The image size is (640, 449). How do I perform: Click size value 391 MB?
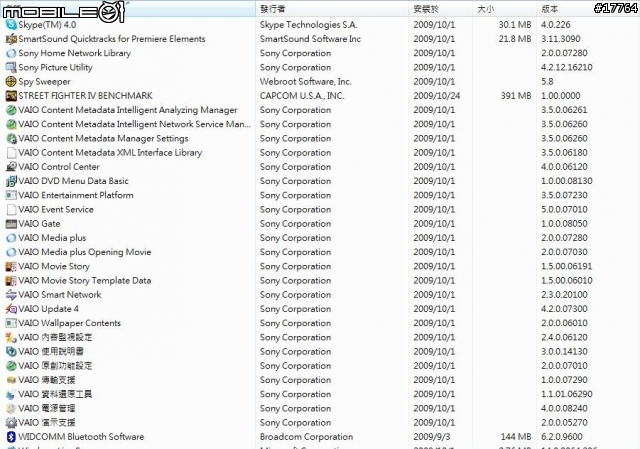click(x=516, y=96)
